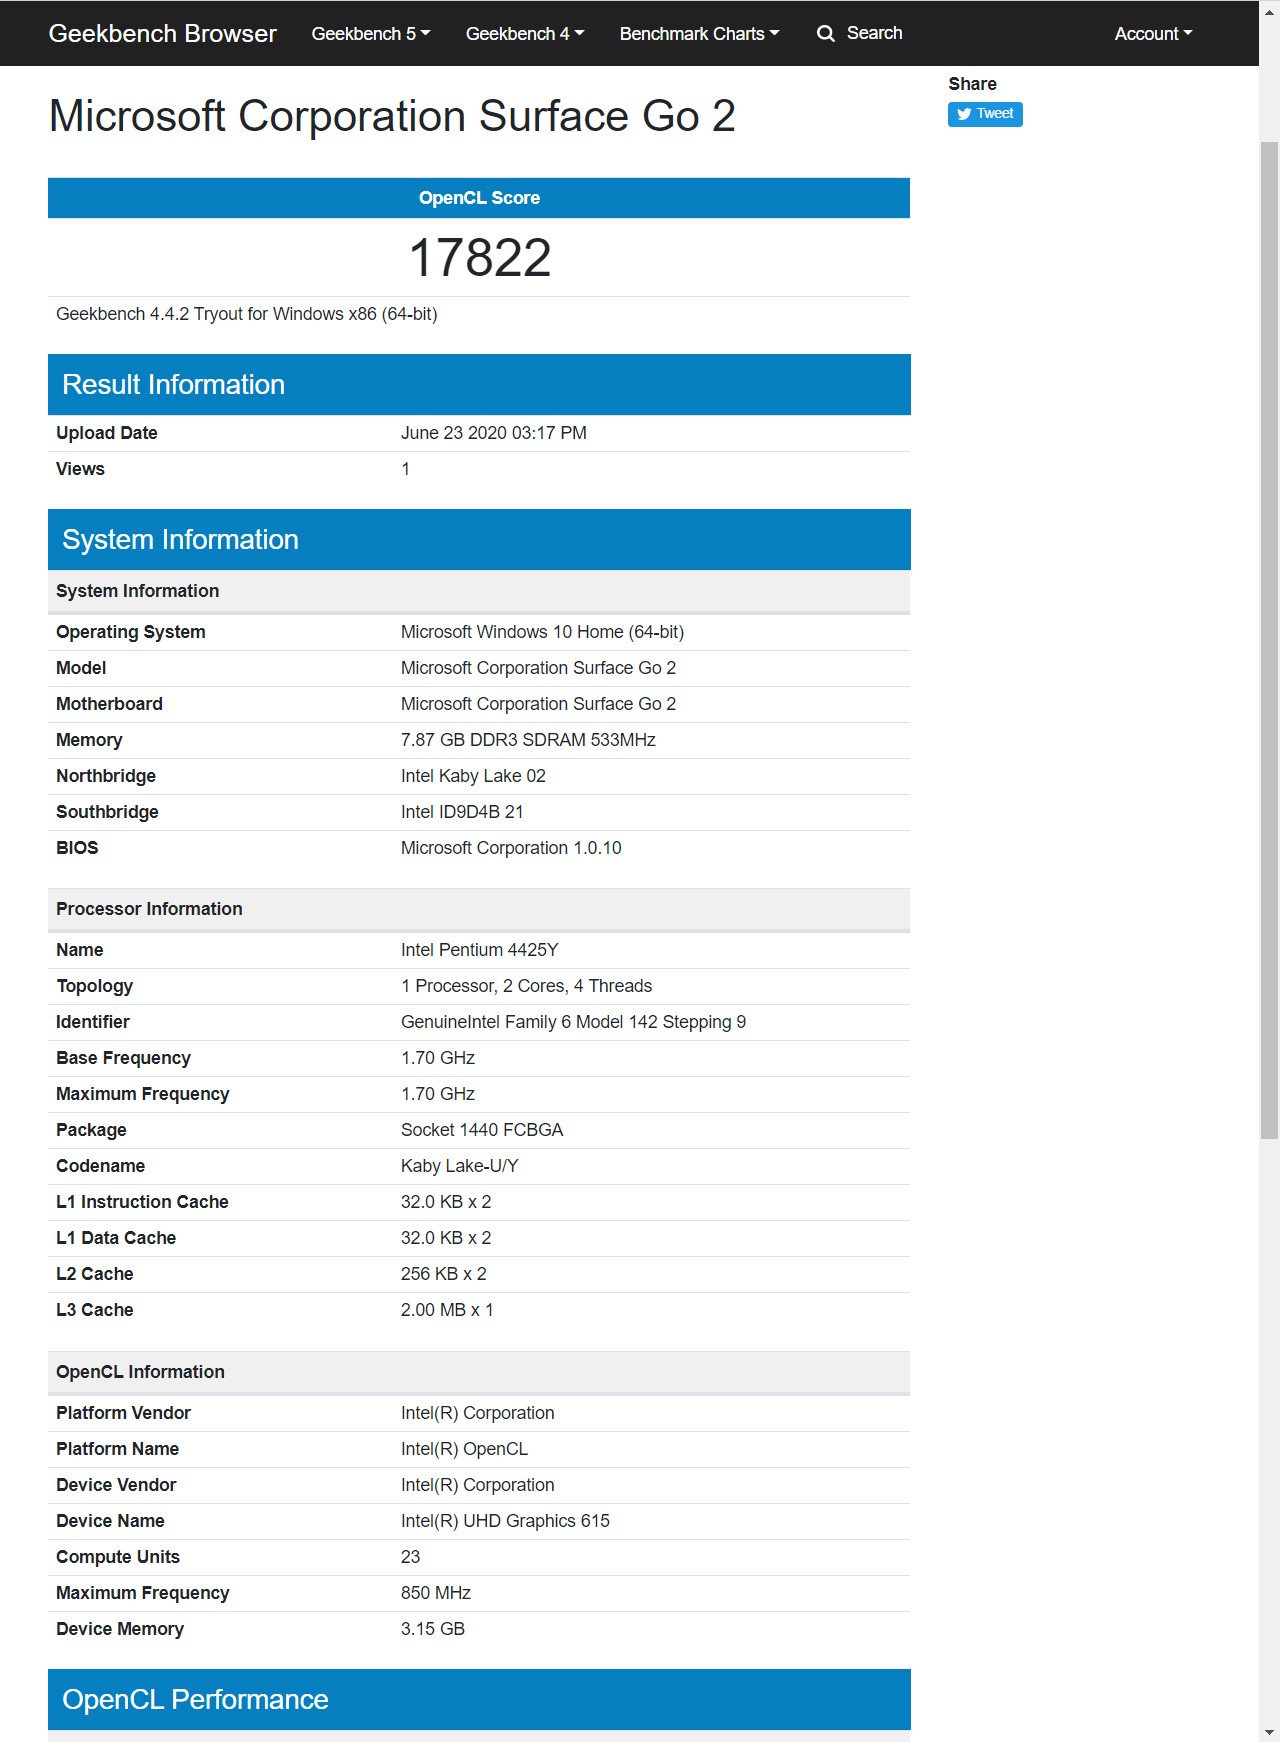Click the Views row label
The width and height of the screenshot is (1280, 1742).
click(x=80, y=469)
